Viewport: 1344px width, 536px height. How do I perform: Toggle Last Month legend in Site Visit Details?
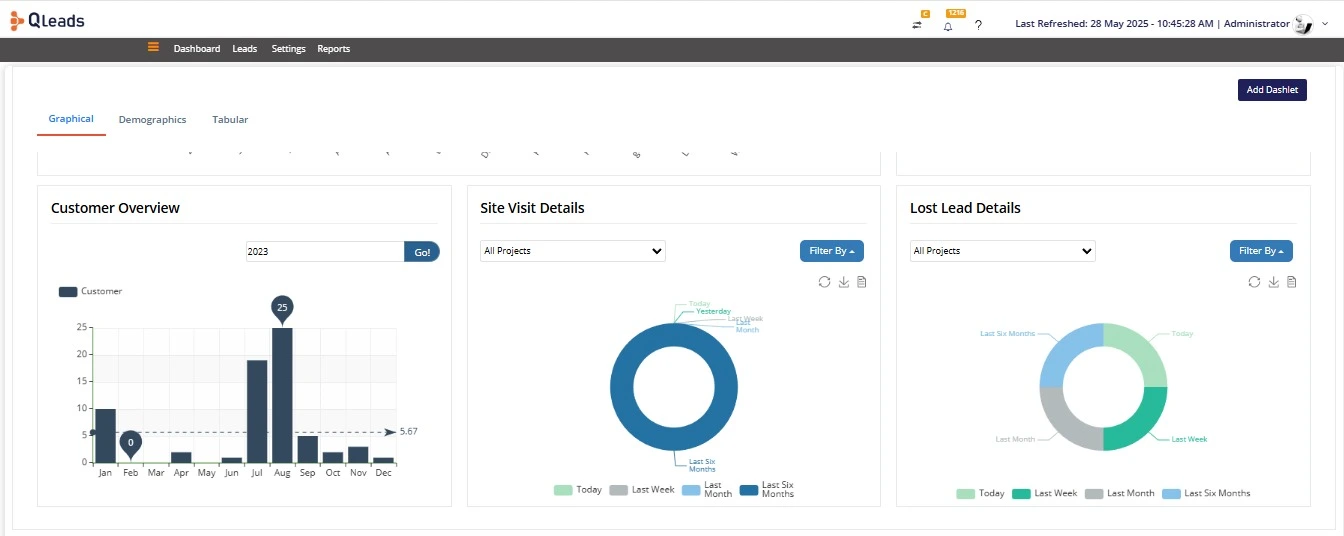(x=707, y=490)
